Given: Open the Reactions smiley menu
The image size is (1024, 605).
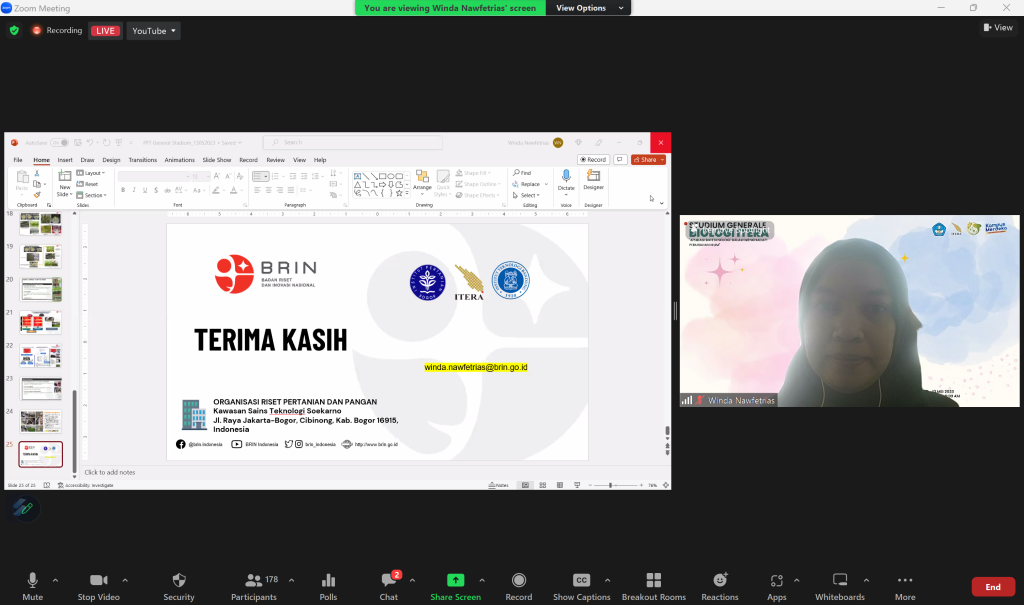Looking at the screenshot, I should (720, 586).
